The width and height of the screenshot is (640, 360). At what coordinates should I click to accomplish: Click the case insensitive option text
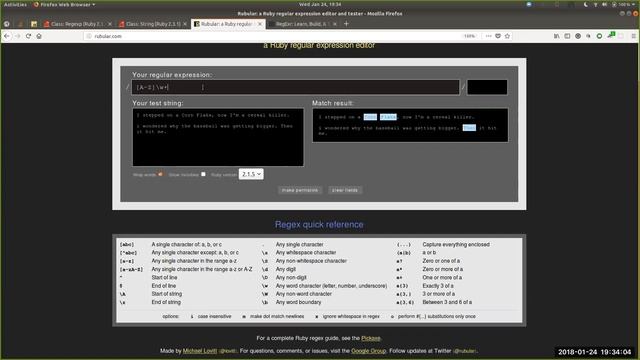tap(214, 316)
